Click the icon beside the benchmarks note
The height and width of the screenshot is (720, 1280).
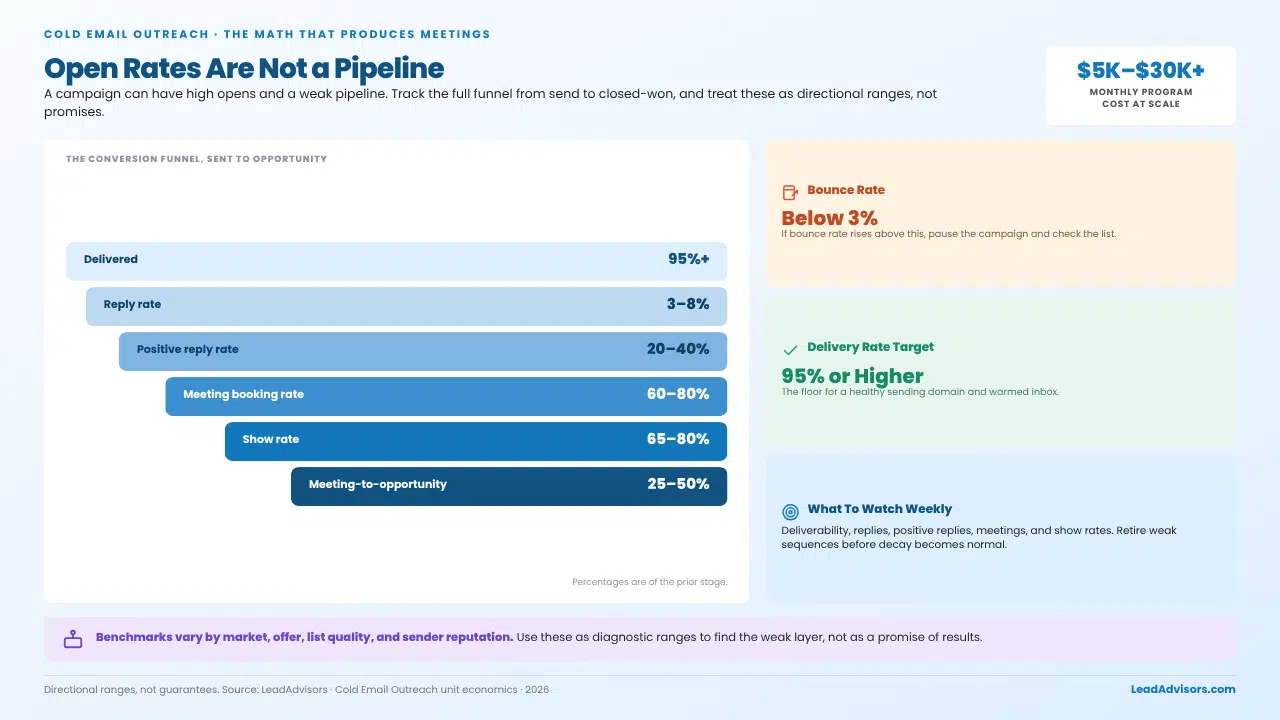(x=73, y=639)
